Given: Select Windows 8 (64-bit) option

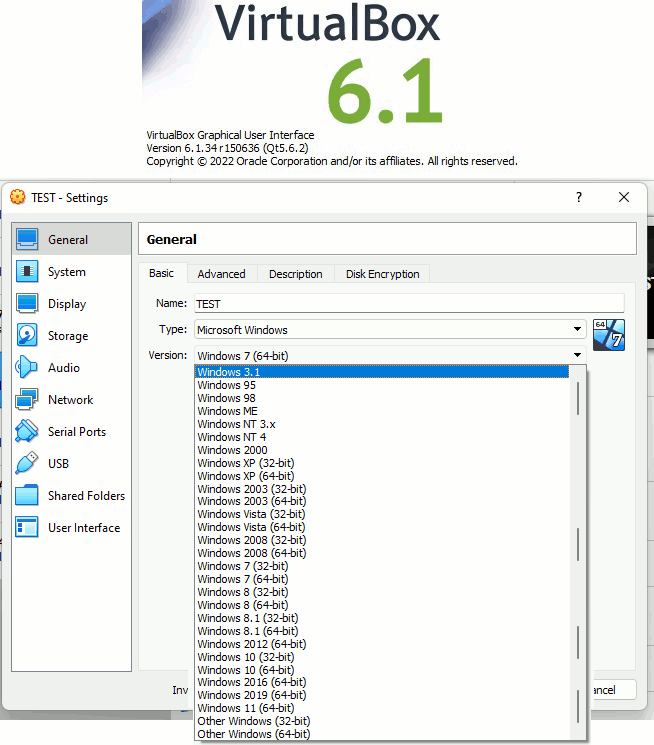Looking at the screenshot, I should 382,605.
